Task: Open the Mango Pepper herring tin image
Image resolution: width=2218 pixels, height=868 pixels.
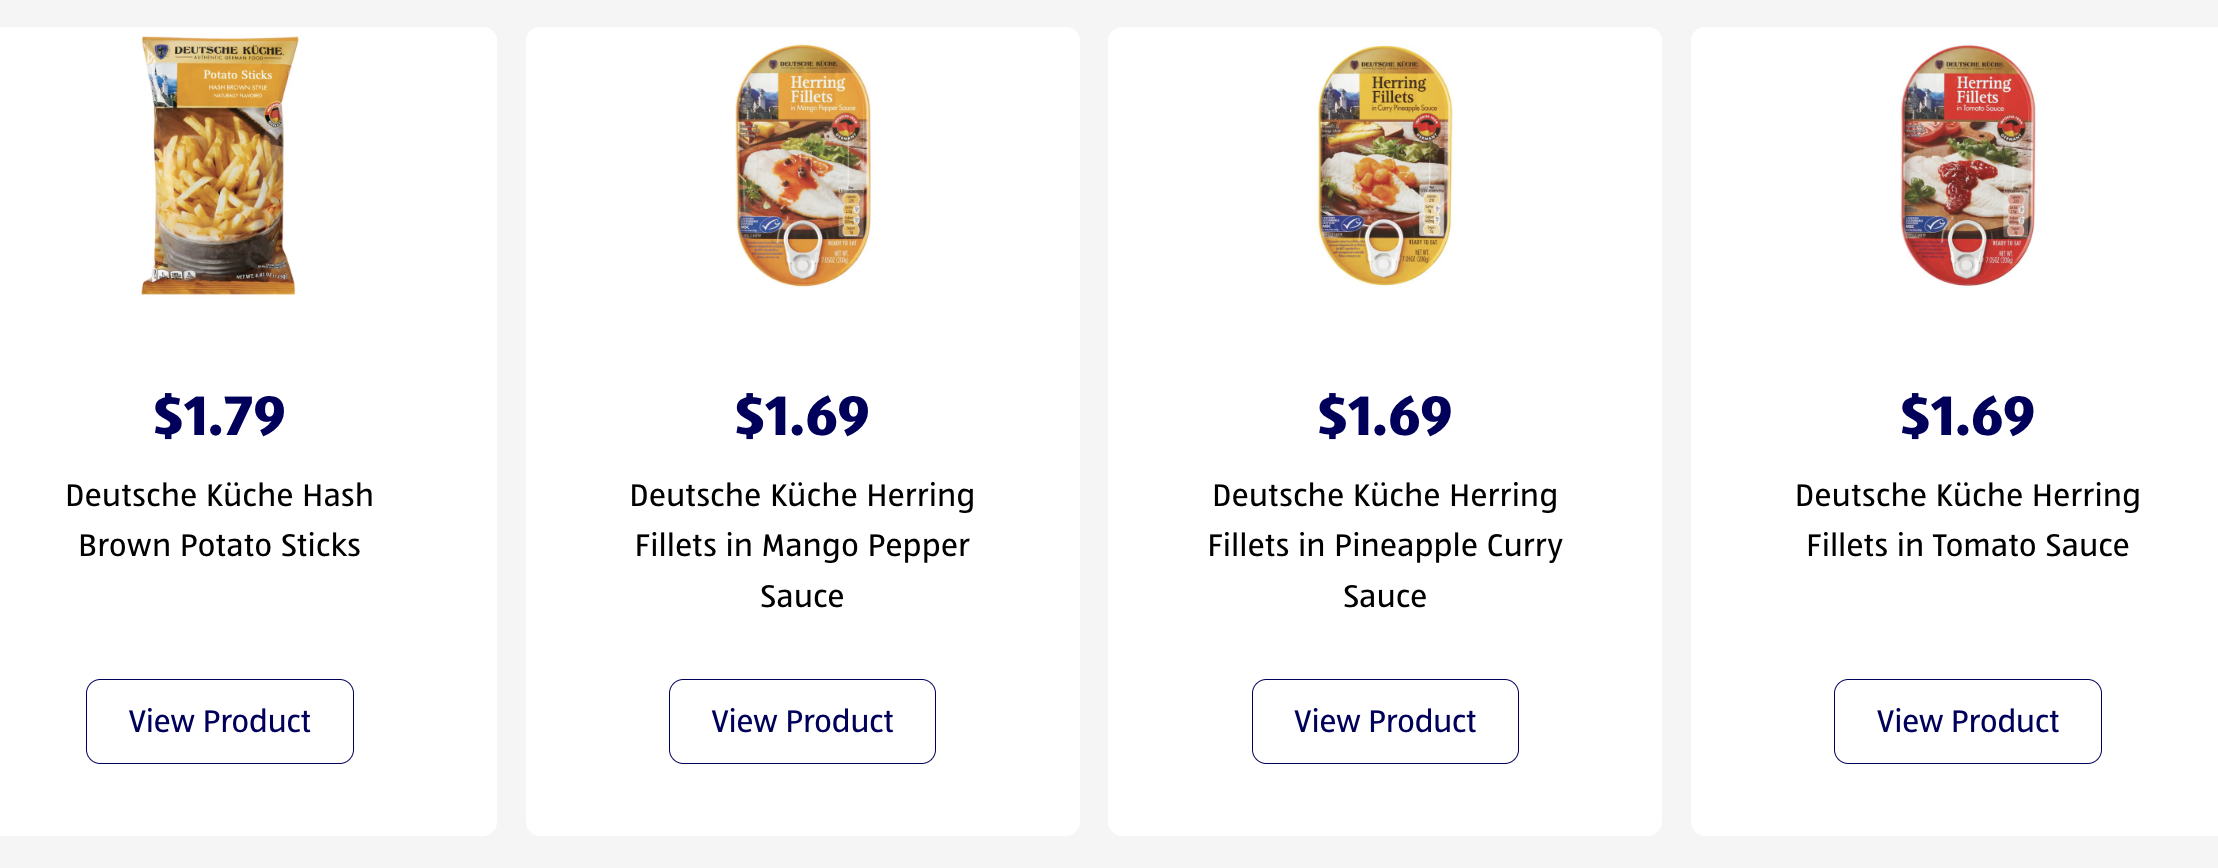Action: click(802, 166)
